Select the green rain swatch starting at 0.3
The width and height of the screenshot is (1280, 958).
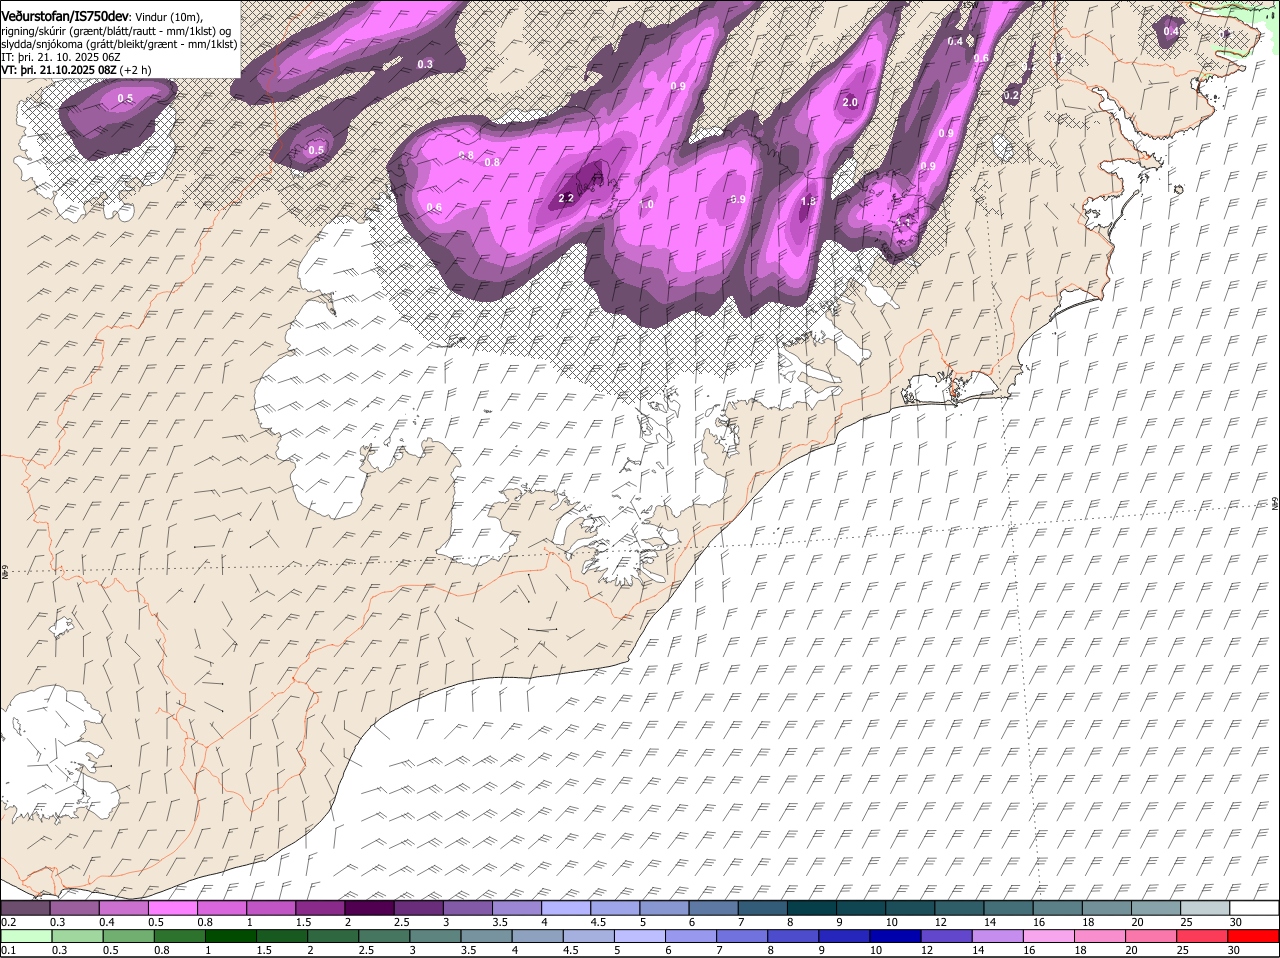[77, 936]
